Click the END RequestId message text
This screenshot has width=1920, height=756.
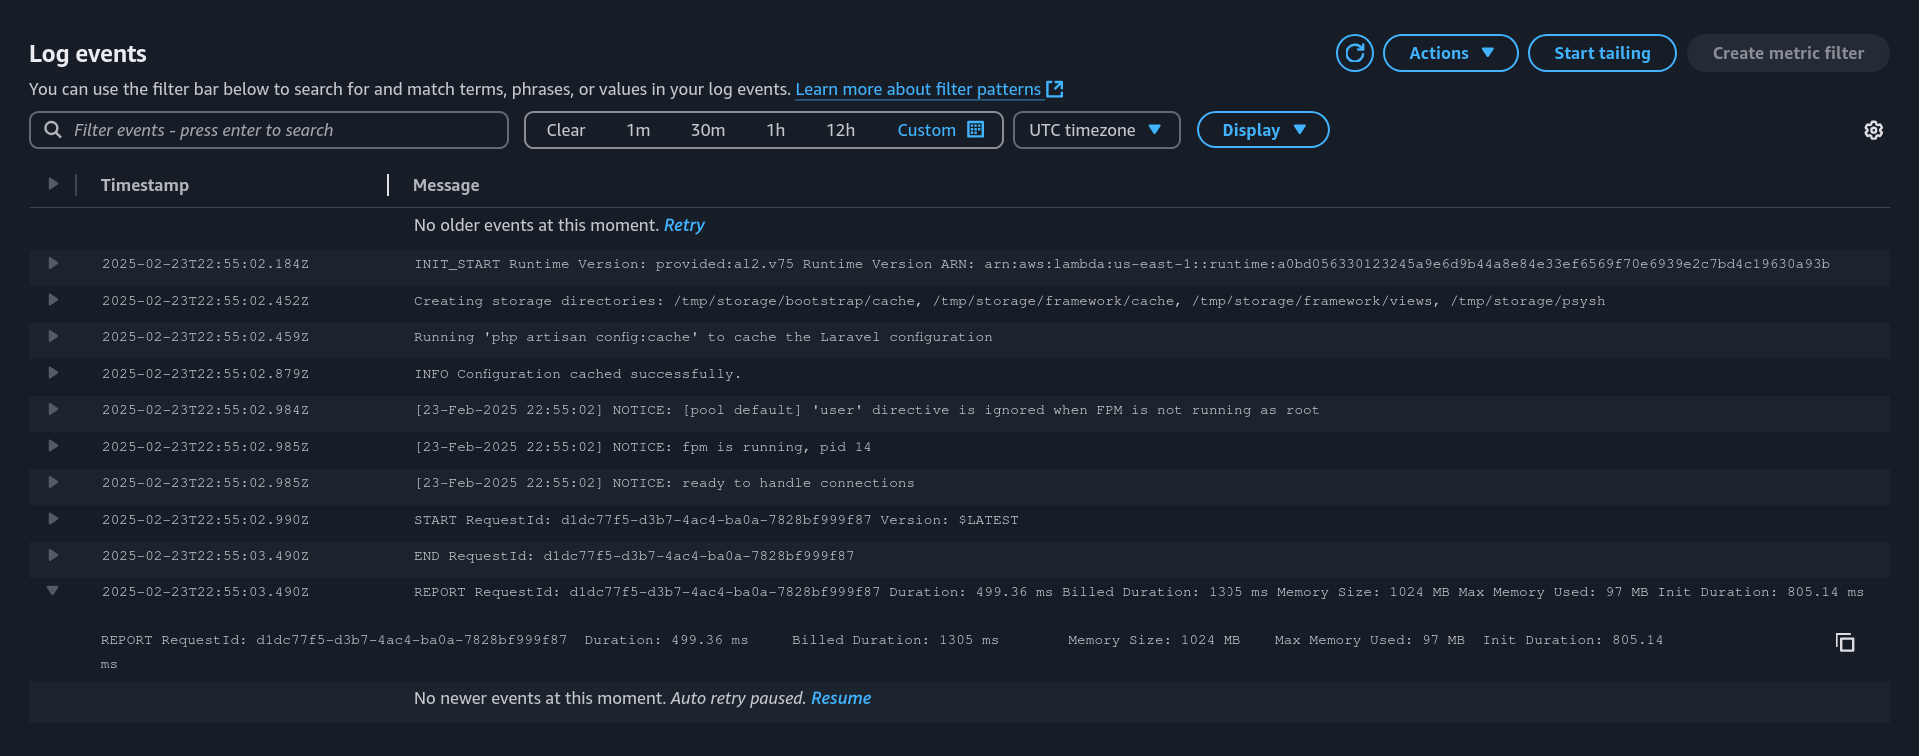pos(634,556)
